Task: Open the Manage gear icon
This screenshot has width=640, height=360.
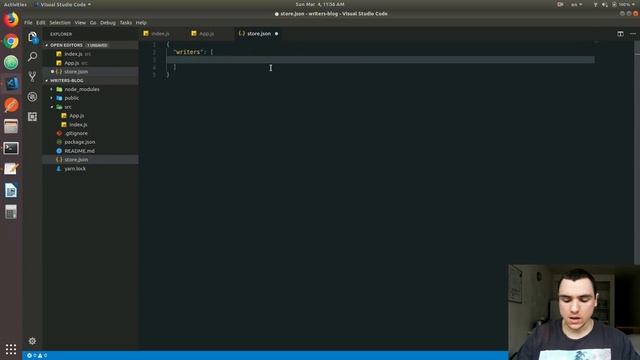Action: point(32,341)
